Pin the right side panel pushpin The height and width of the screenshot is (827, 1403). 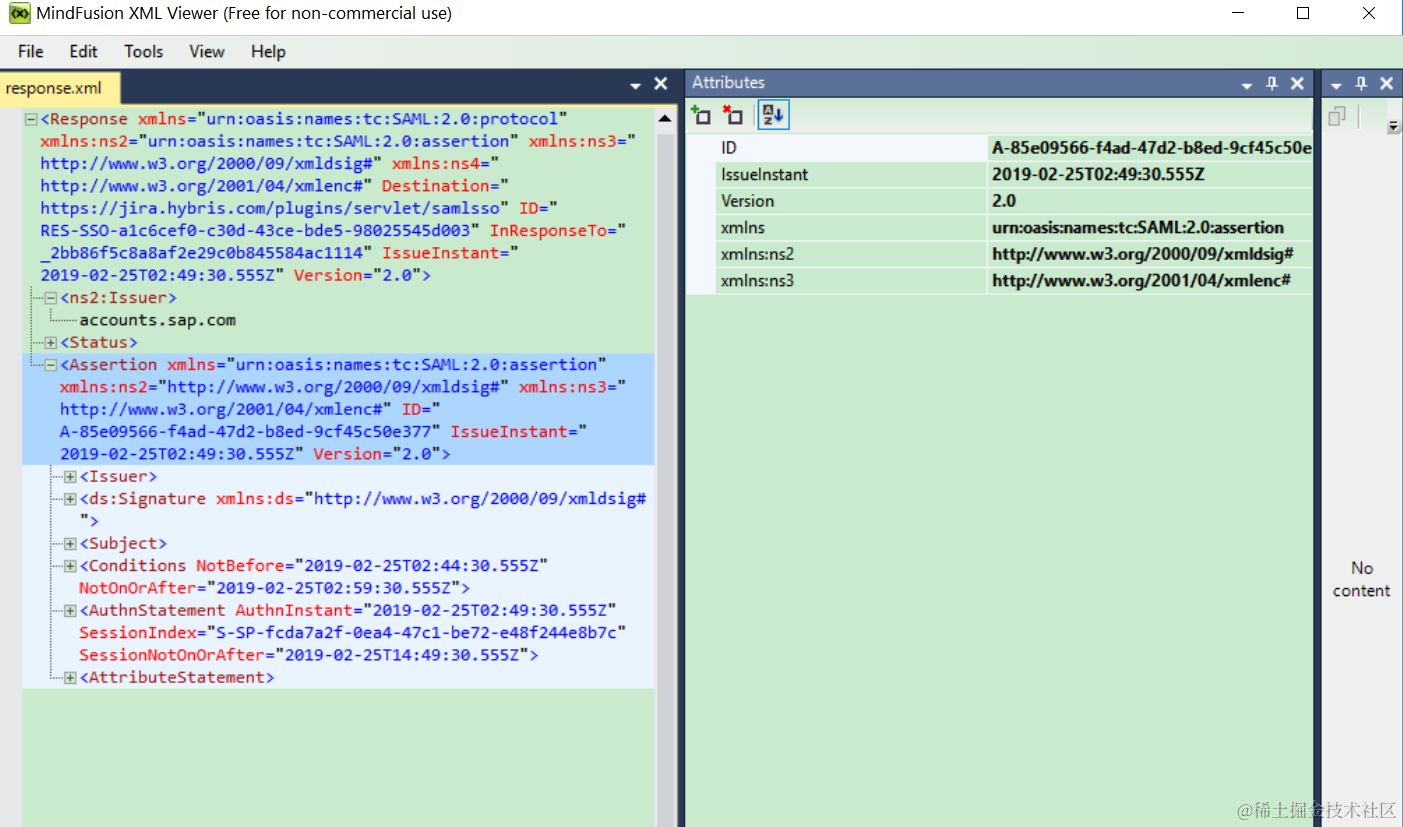coord(1361,84)
